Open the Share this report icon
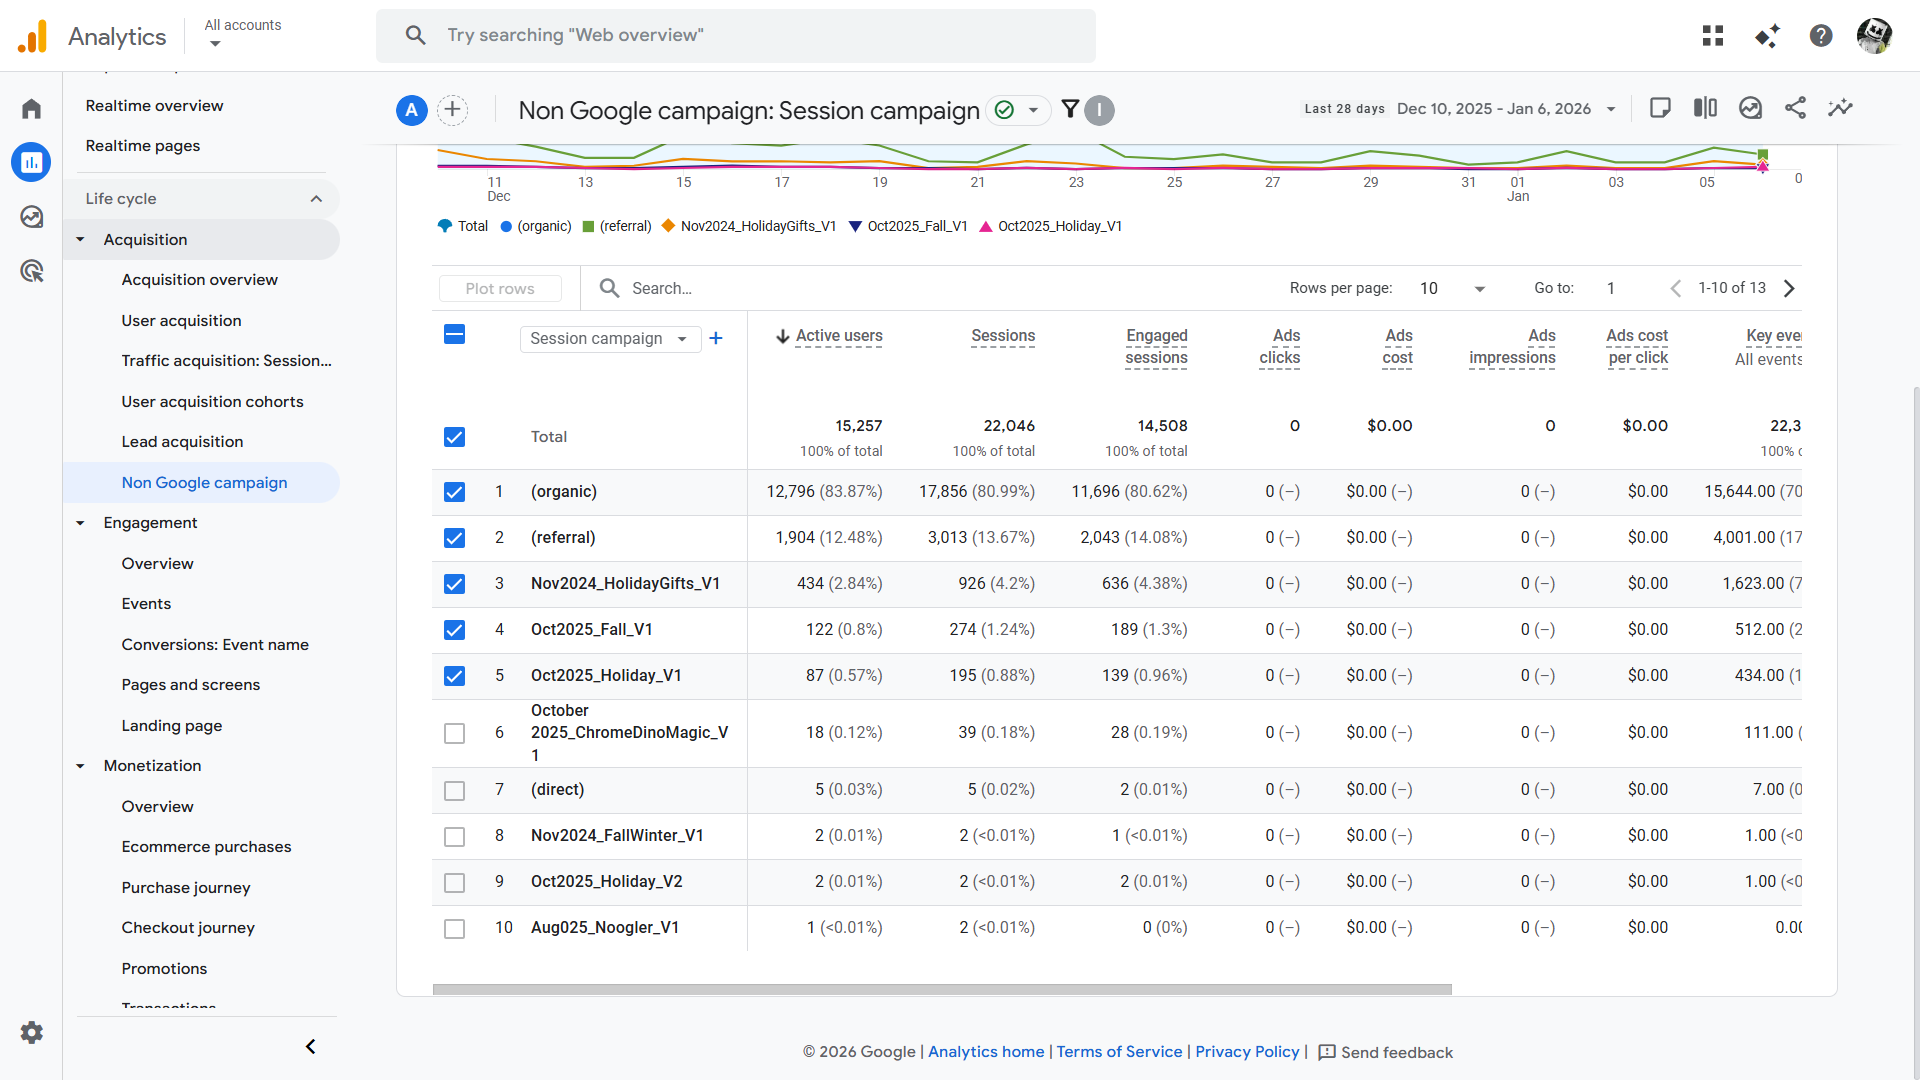The image size is (1920, 1080). [1795, 108]
